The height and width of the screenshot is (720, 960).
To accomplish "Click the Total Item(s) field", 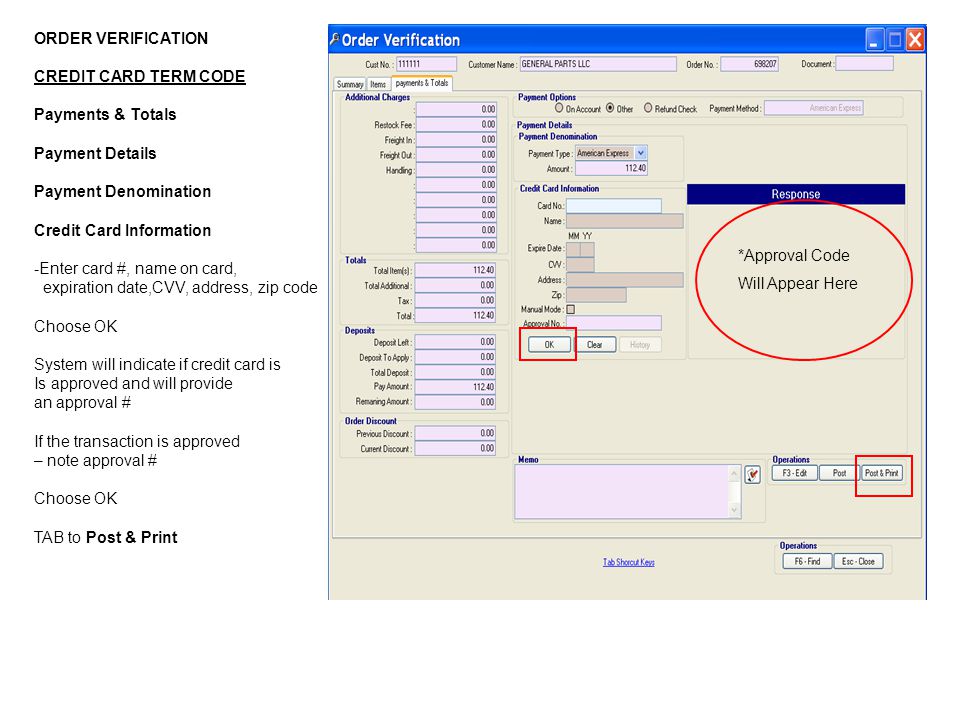I will click(x=456, y=270).
